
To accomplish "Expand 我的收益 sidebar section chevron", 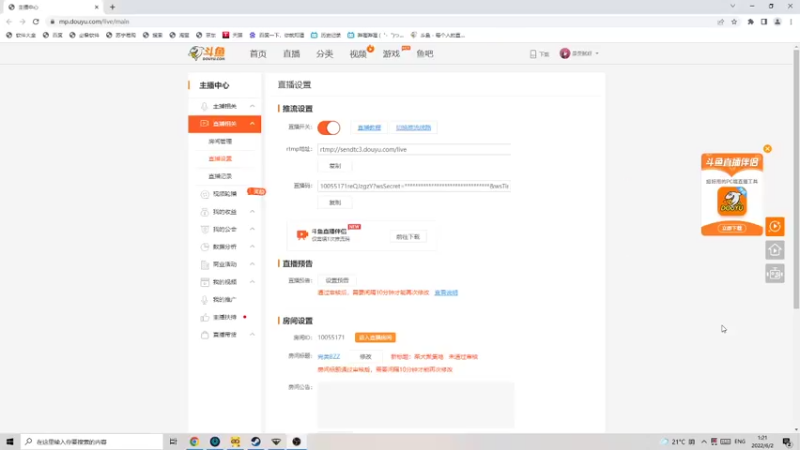I will pos(252,211).
